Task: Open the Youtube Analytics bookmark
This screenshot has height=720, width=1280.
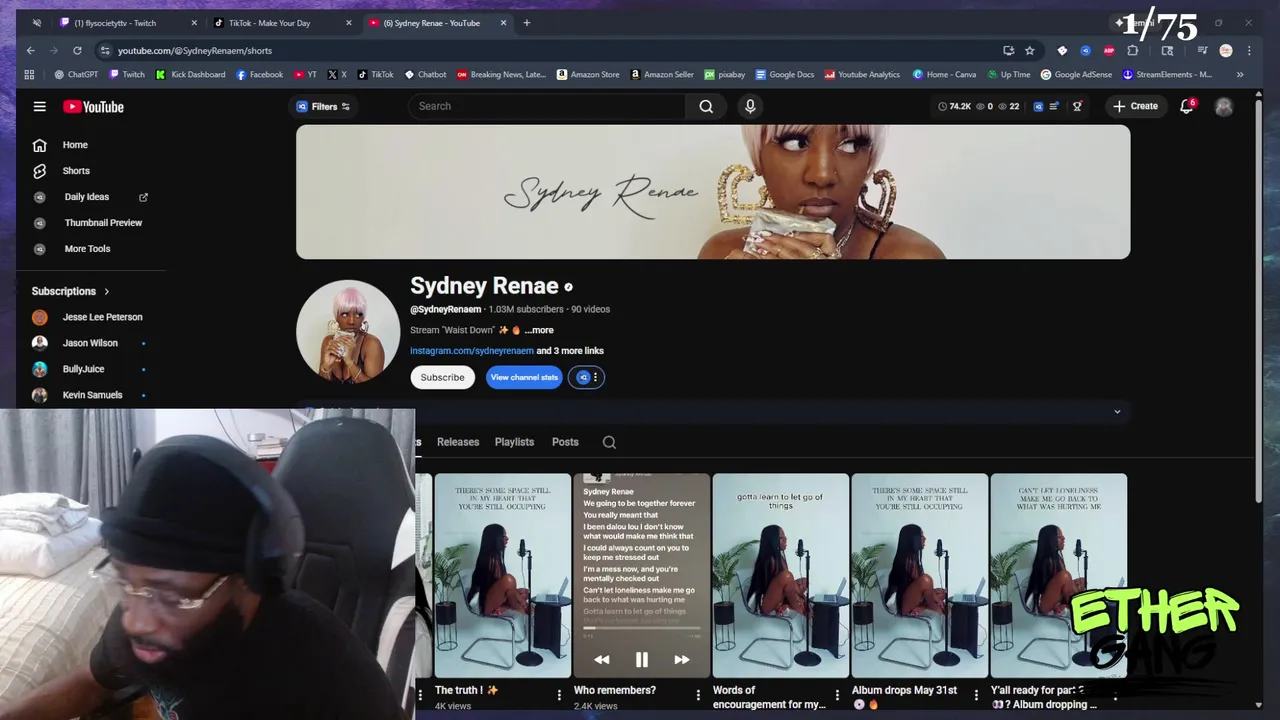Action: click(x=862, y=74)
